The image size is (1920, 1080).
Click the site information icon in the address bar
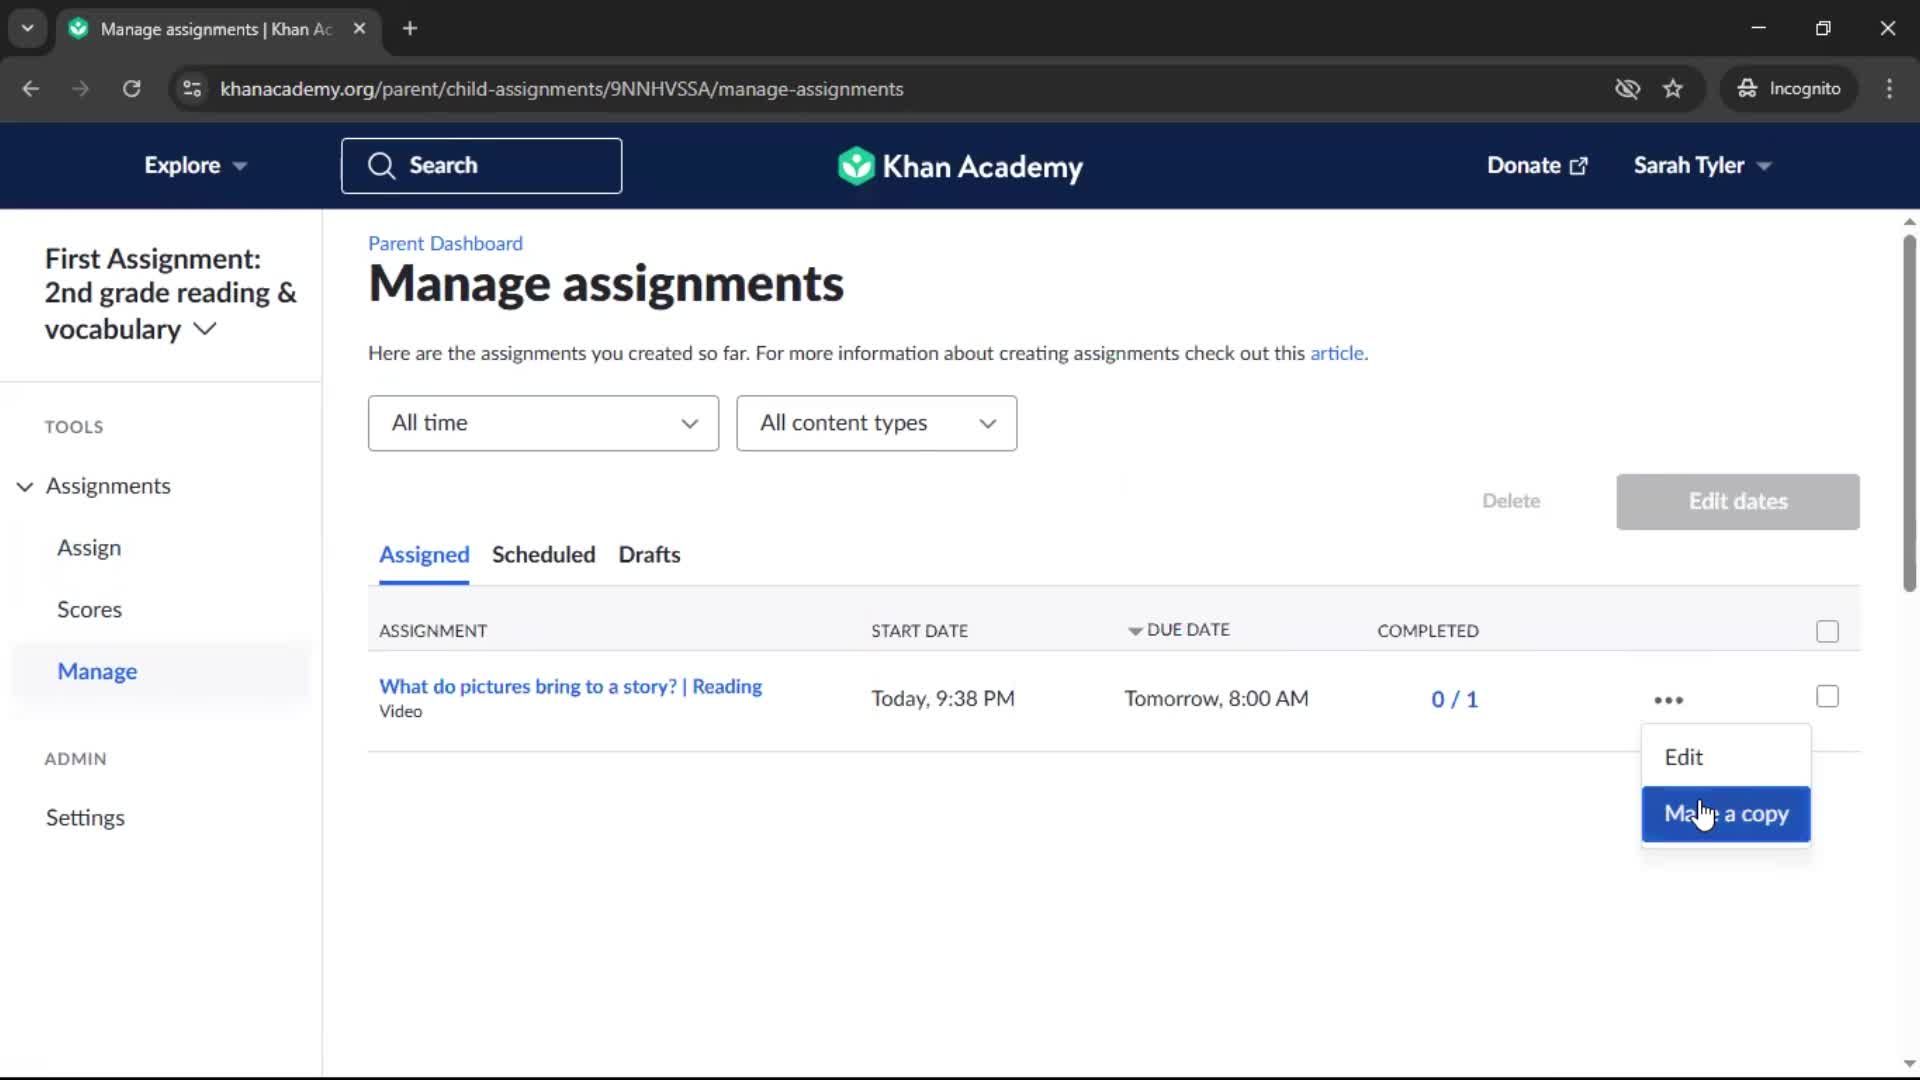[191, 89]
